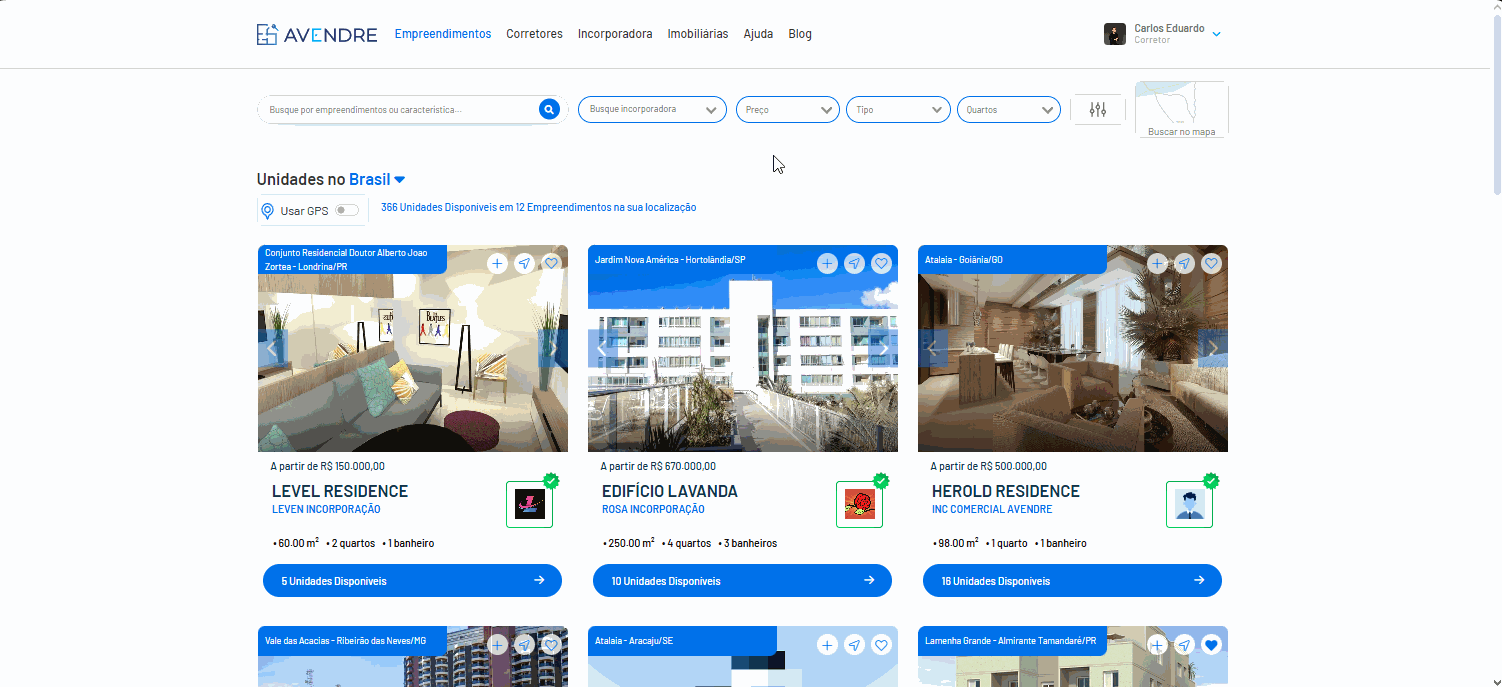
Task: Favorite Level Residence with heart icon
Action: point(551,263)
